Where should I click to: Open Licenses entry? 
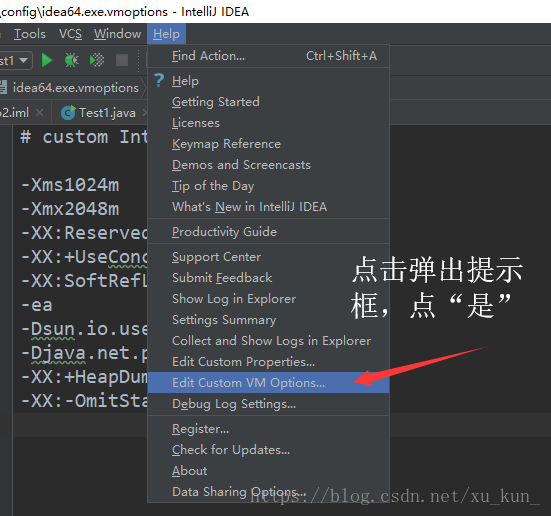pos(268,123)
